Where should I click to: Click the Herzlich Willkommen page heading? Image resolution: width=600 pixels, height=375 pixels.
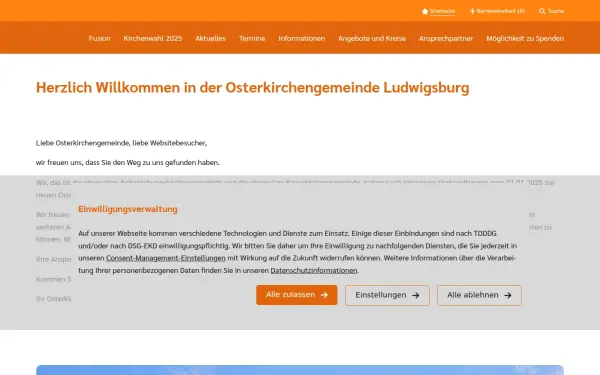(x=253, y=88)
